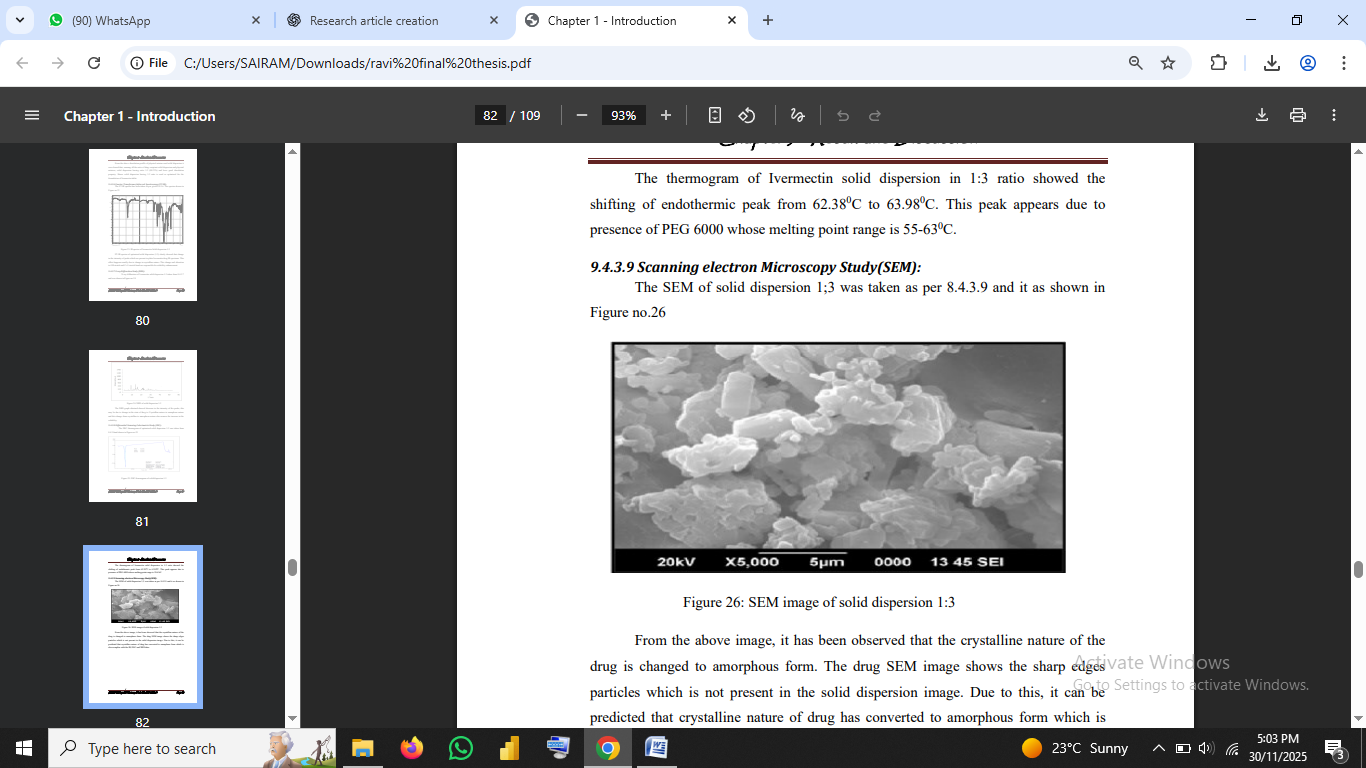Open Word from the Windows taskbar
Screen dimensions: 1366x768
click(x=656, y=748)
